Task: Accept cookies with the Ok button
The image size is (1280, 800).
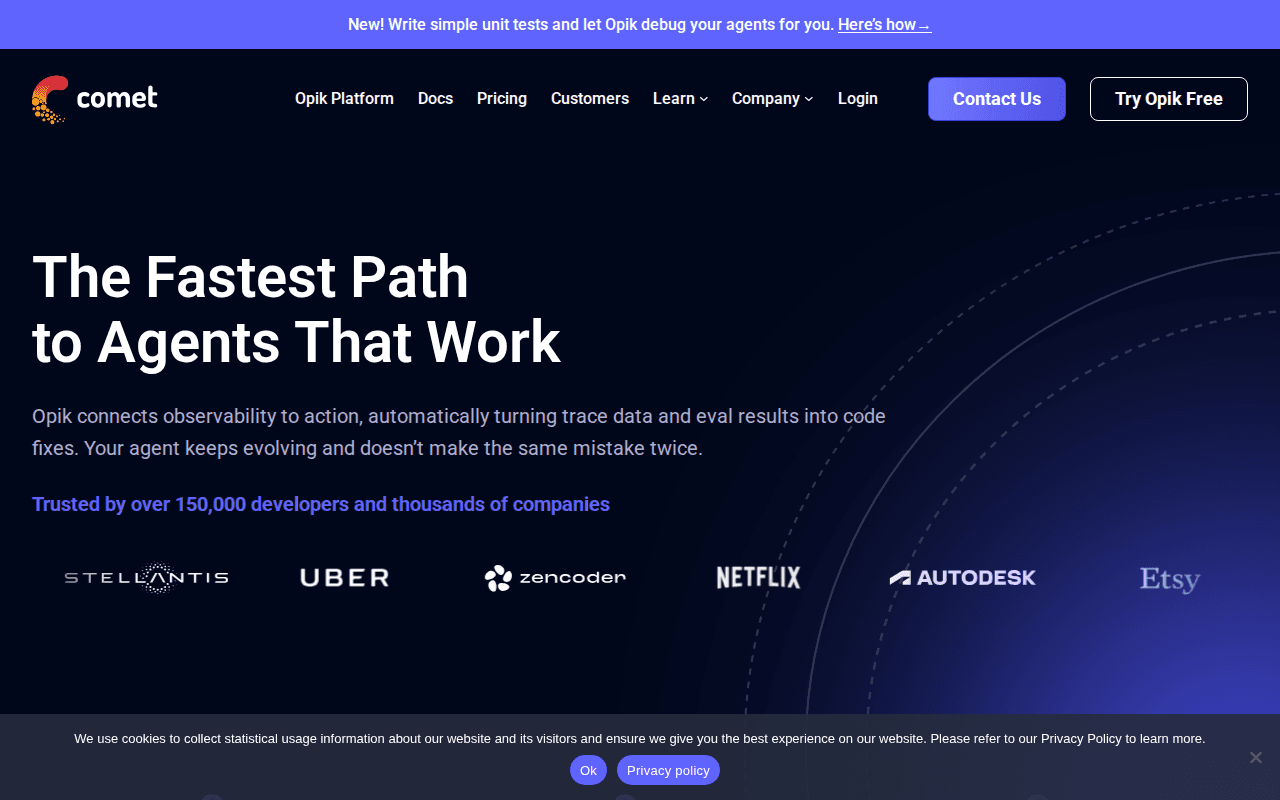Action: click(x=588, y=770)
